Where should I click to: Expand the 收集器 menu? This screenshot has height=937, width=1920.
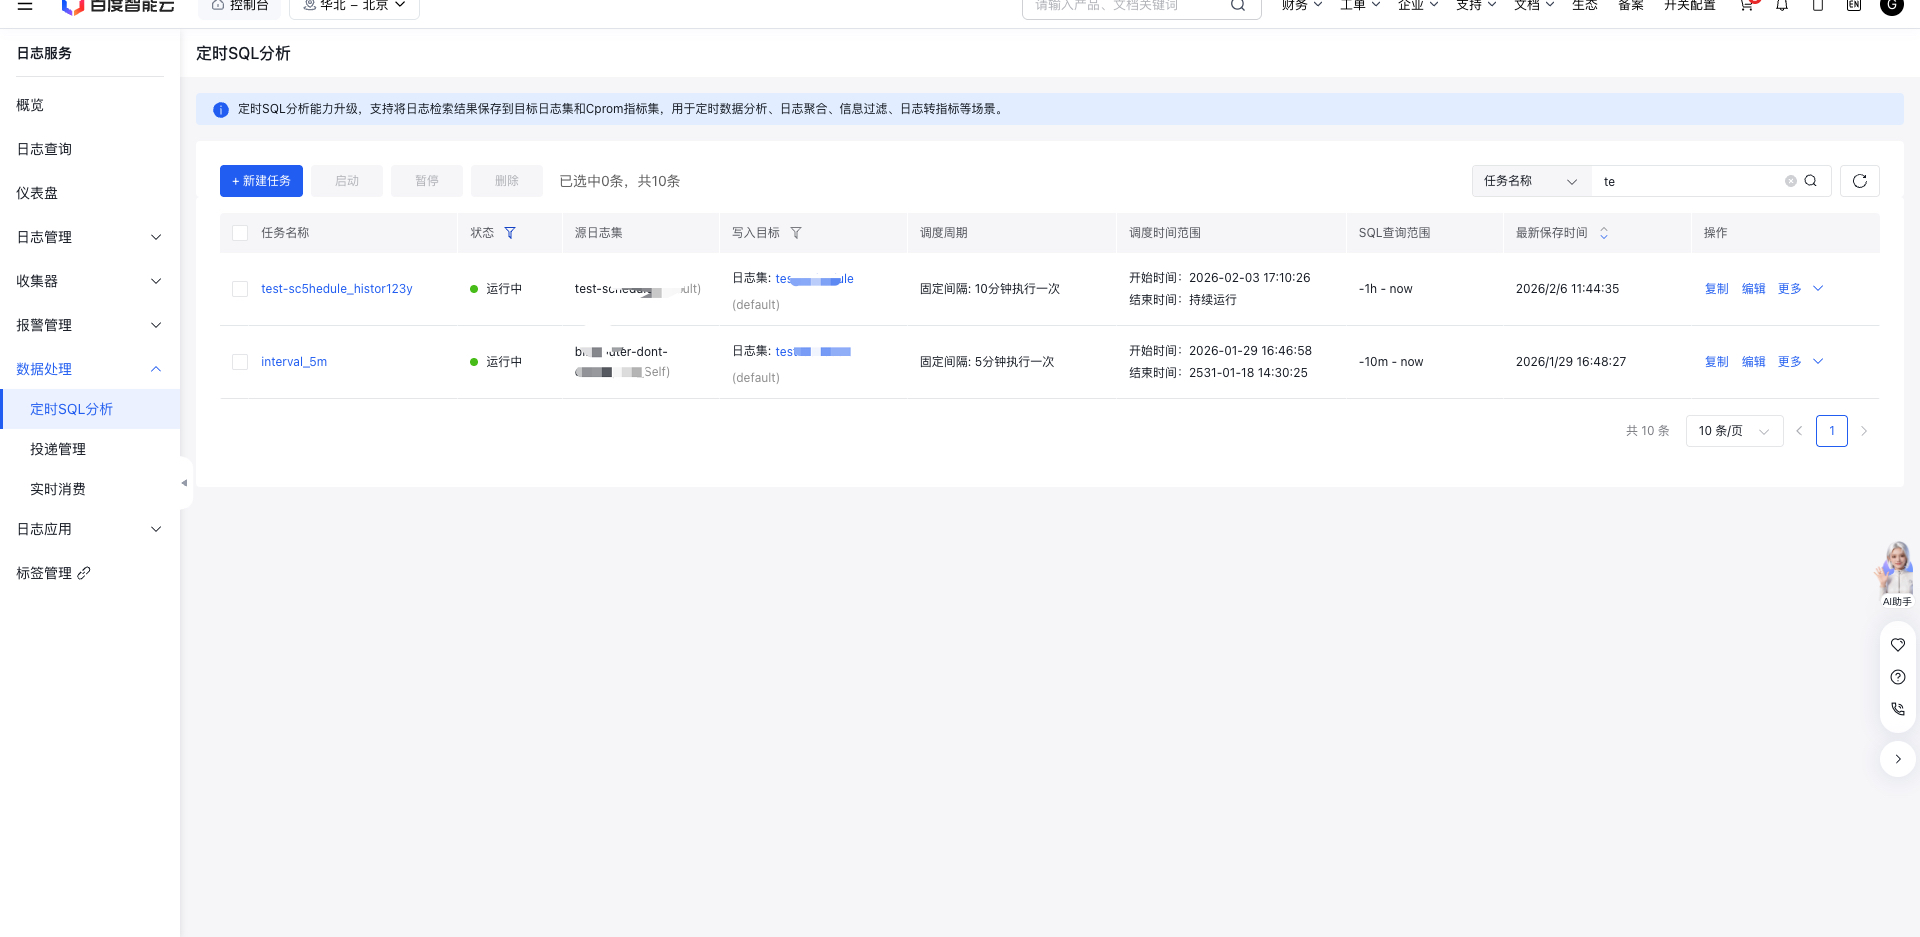pyautogui.click(x=90, y=281)
